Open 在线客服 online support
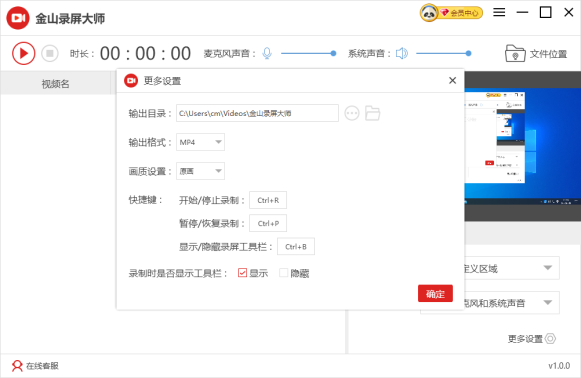581x378 pixels. coord(35,366)
